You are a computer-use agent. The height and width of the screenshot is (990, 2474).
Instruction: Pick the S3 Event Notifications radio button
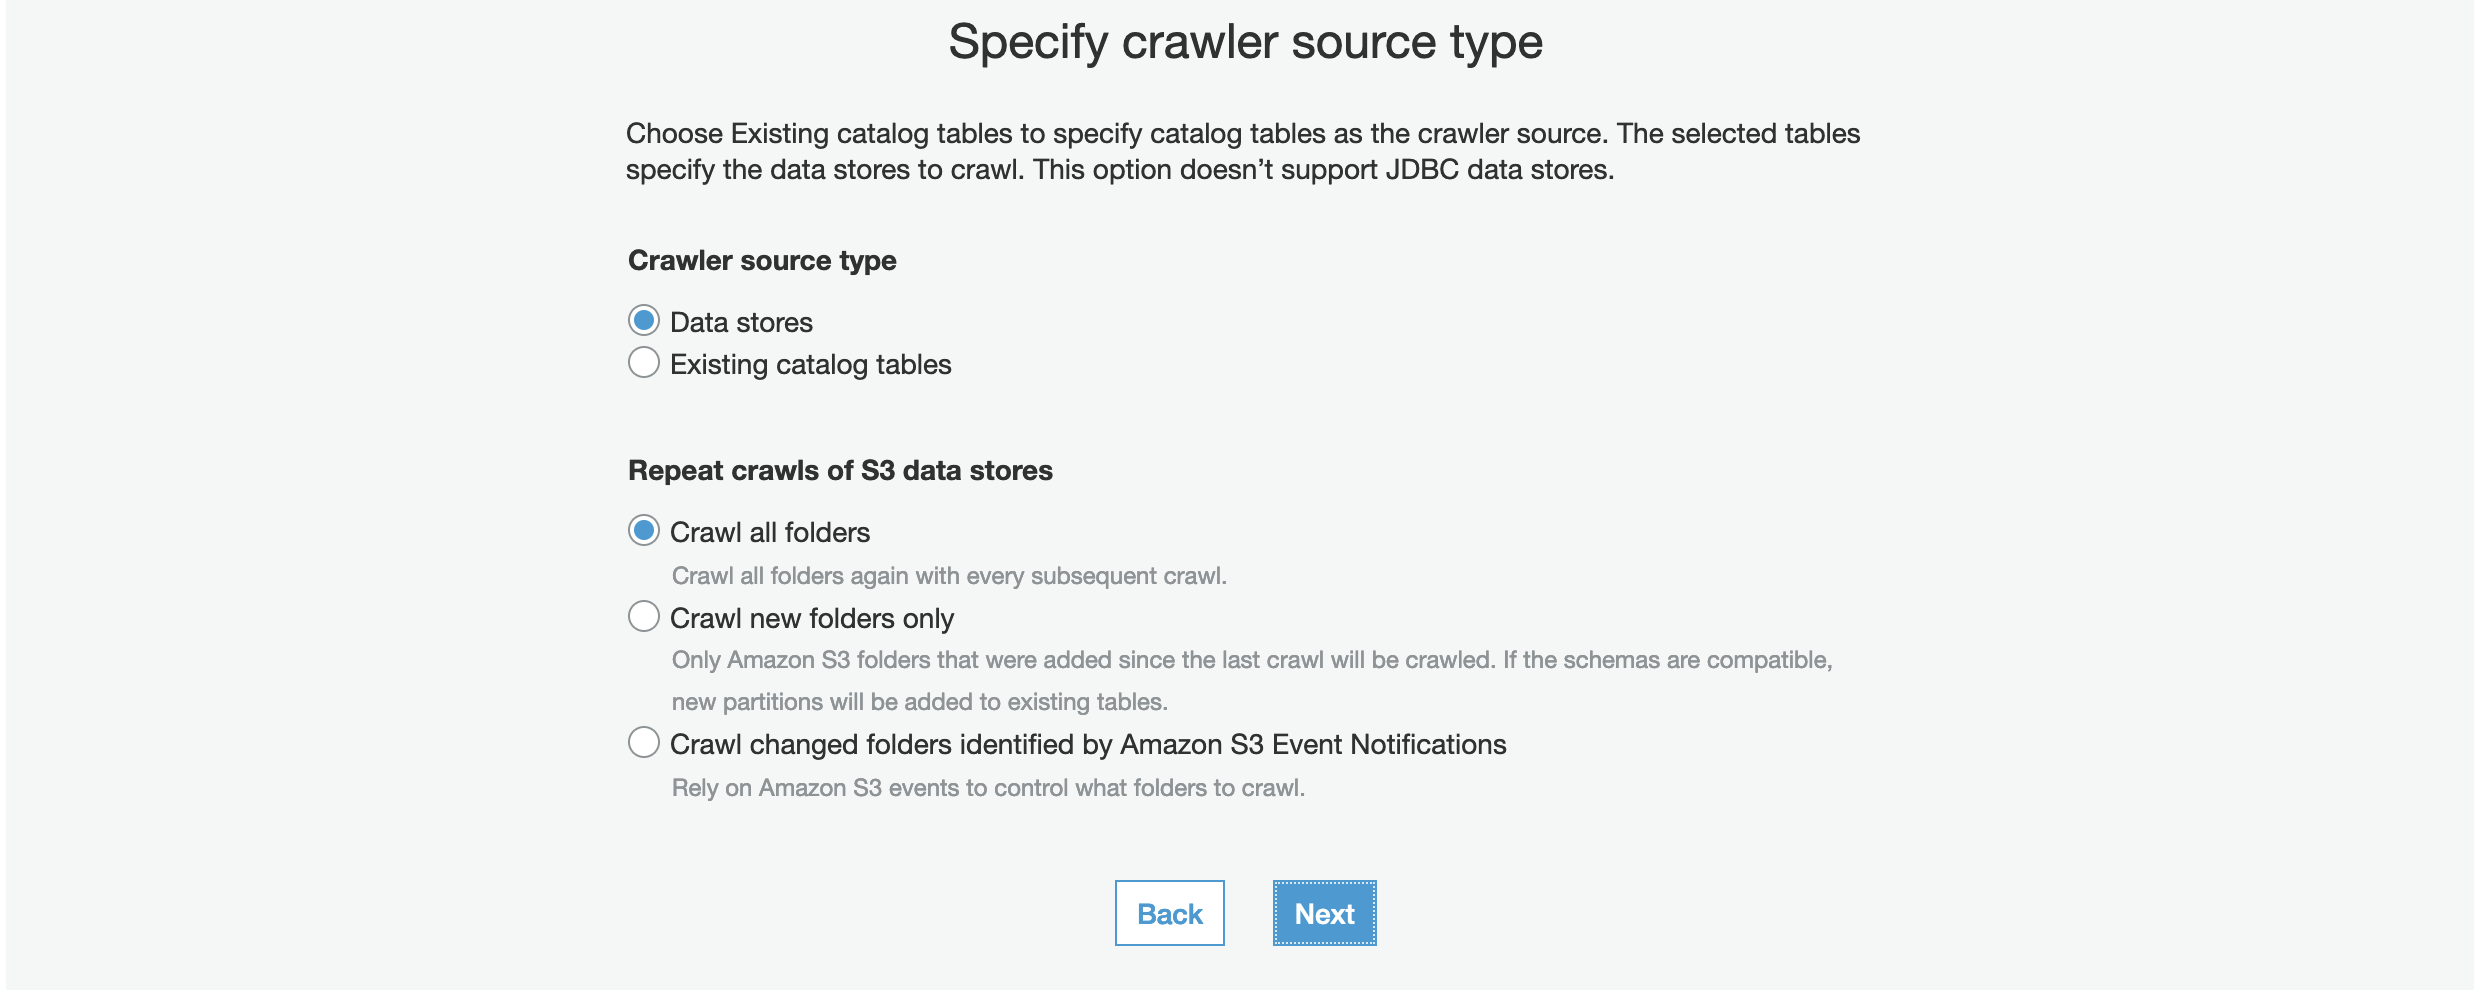coord(644,743)
